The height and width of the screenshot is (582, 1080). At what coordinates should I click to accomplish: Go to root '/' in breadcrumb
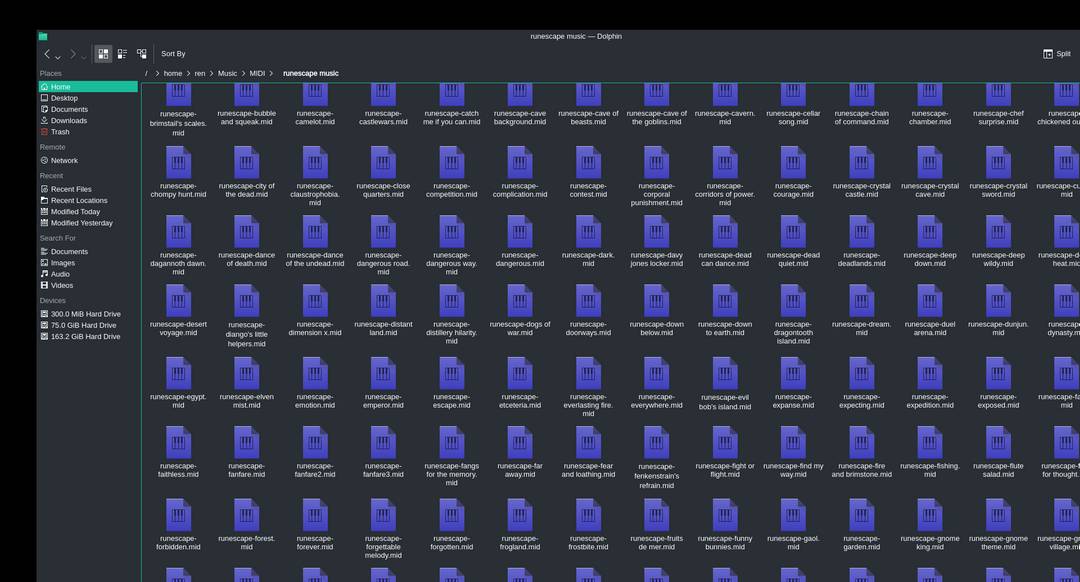coord(146,73)
